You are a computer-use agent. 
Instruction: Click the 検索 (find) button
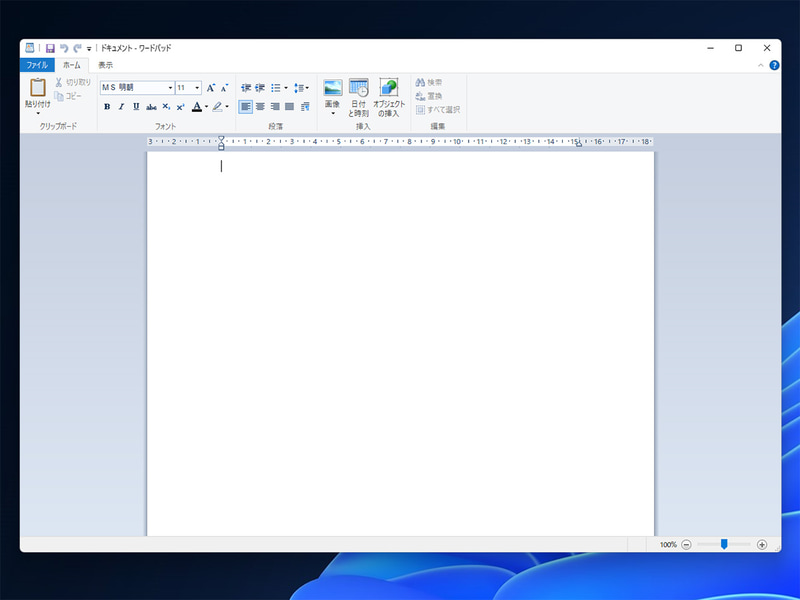pos(429,82)
